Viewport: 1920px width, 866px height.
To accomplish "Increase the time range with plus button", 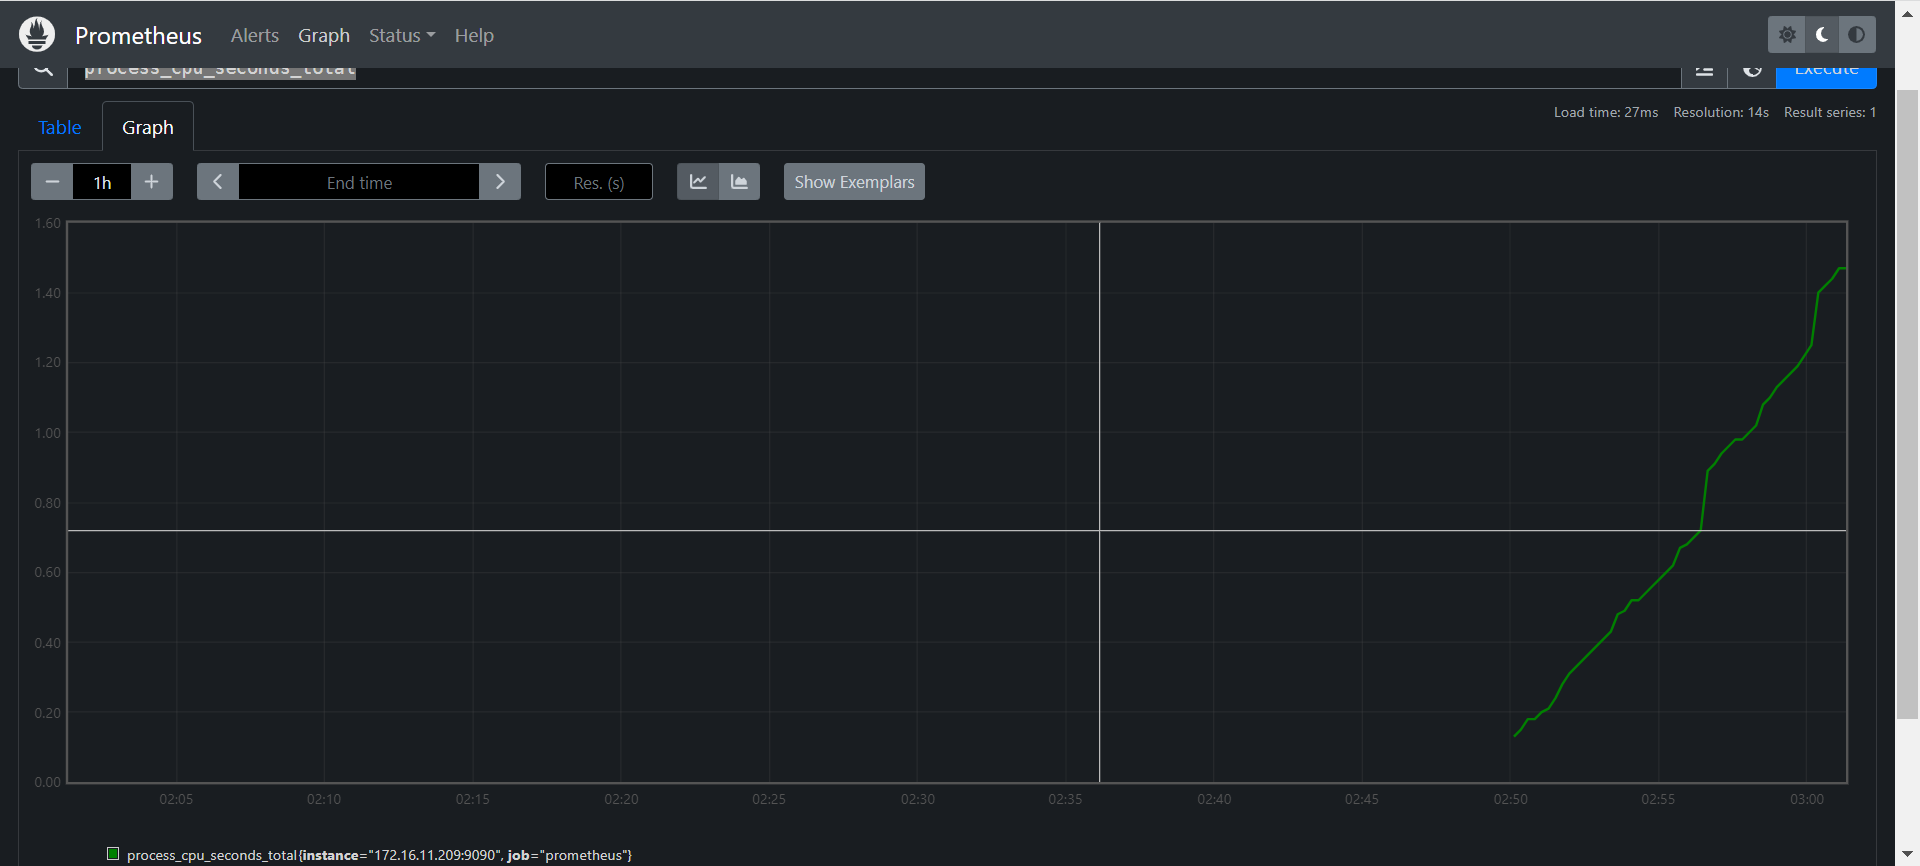I will tap(152, 182).
